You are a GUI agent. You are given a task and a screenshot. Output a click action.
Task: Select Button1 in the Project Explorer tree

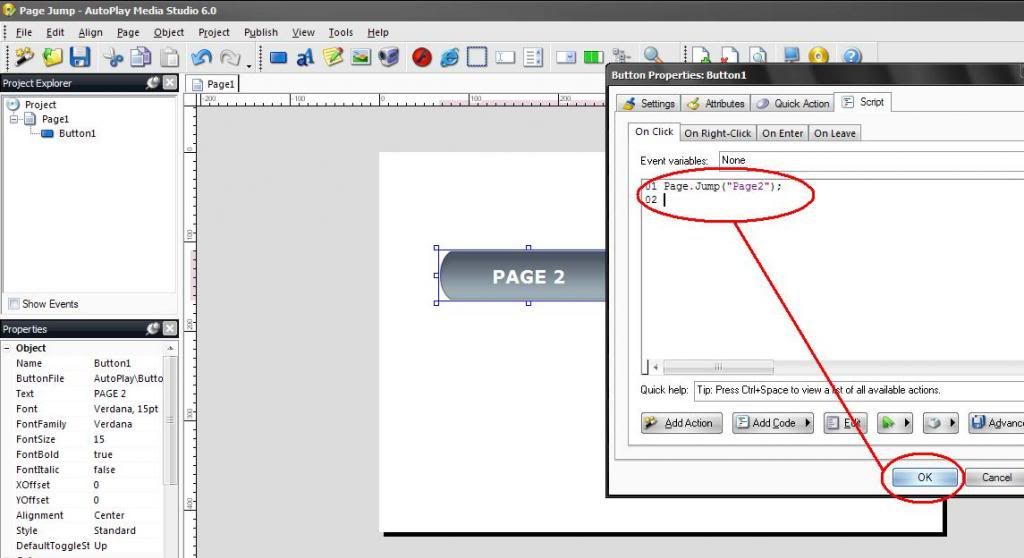point(77,133)
